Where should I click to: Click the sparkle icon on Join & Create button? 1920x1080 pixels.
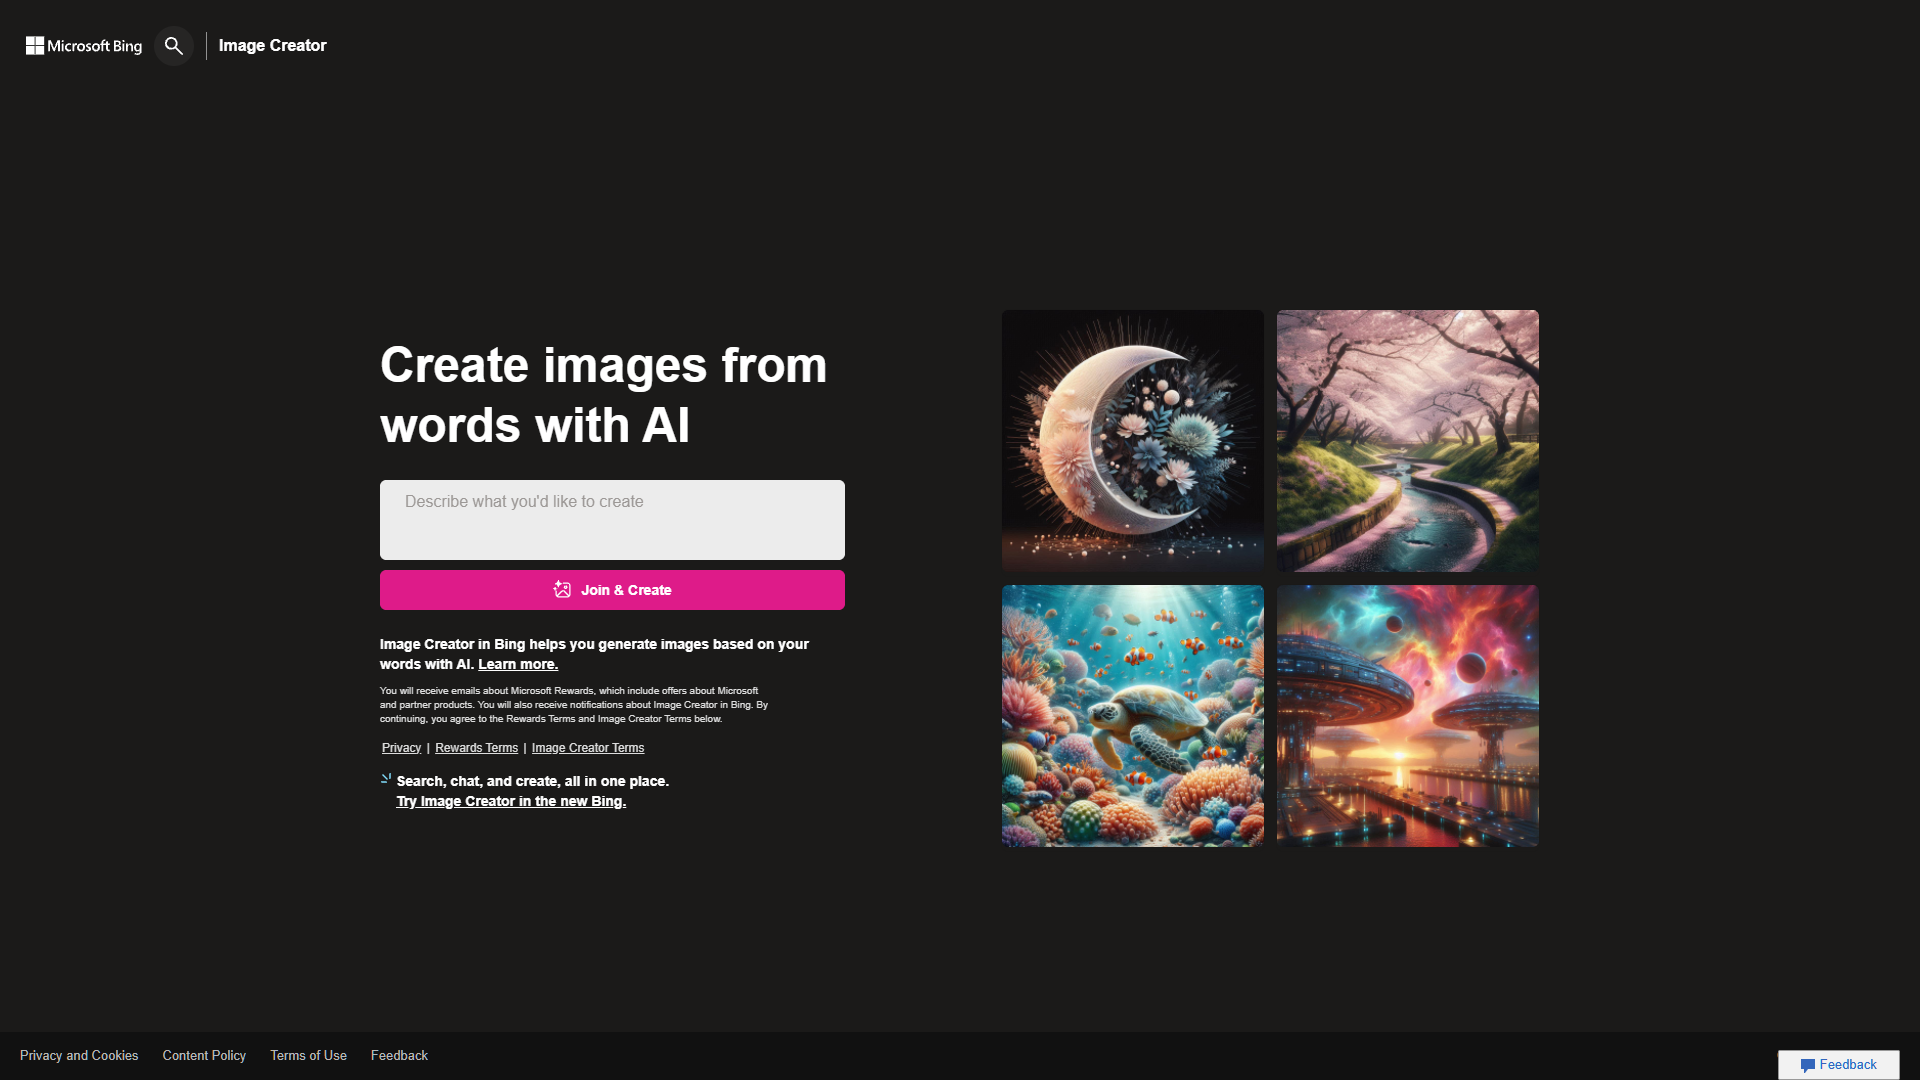[561, 589]
